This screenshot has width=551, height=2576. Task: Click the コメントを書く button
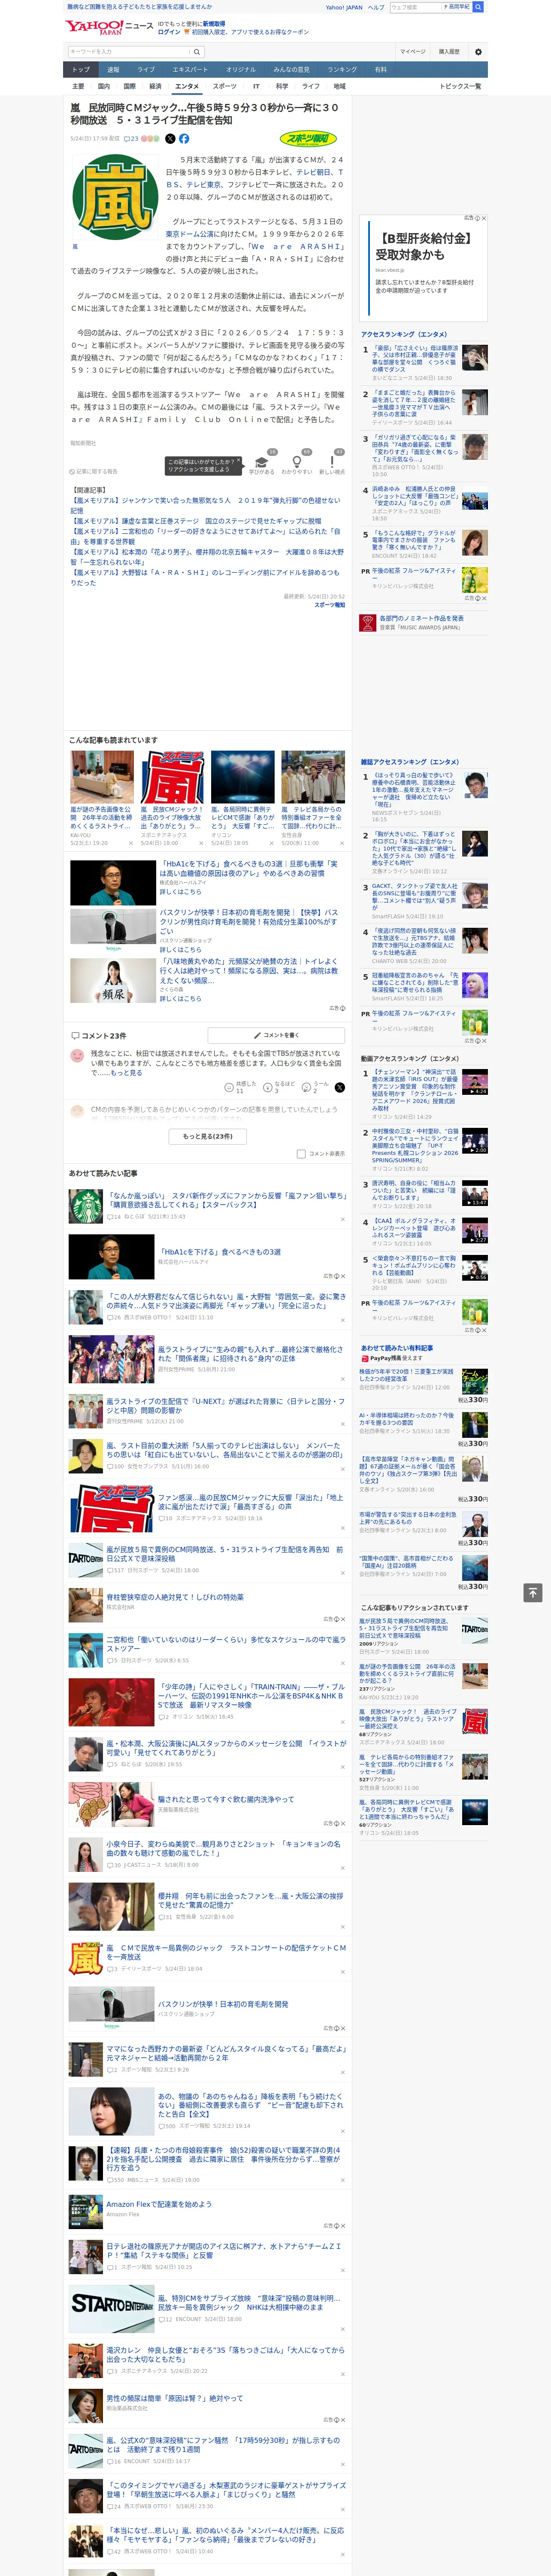click(x=276, y=1035)
